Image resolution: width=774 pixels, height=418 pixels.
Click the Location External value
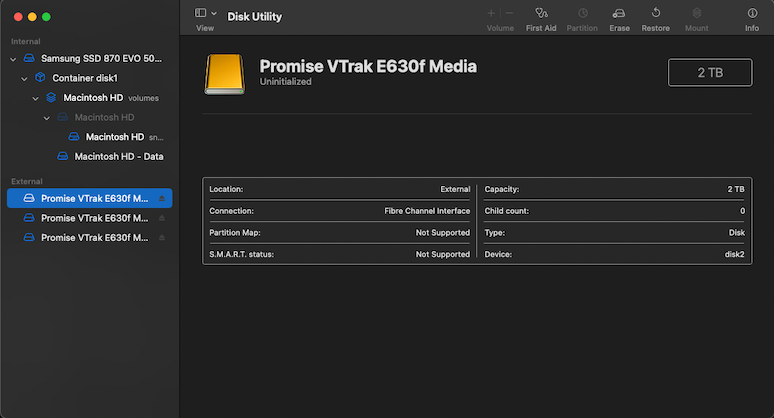(455, 189)
